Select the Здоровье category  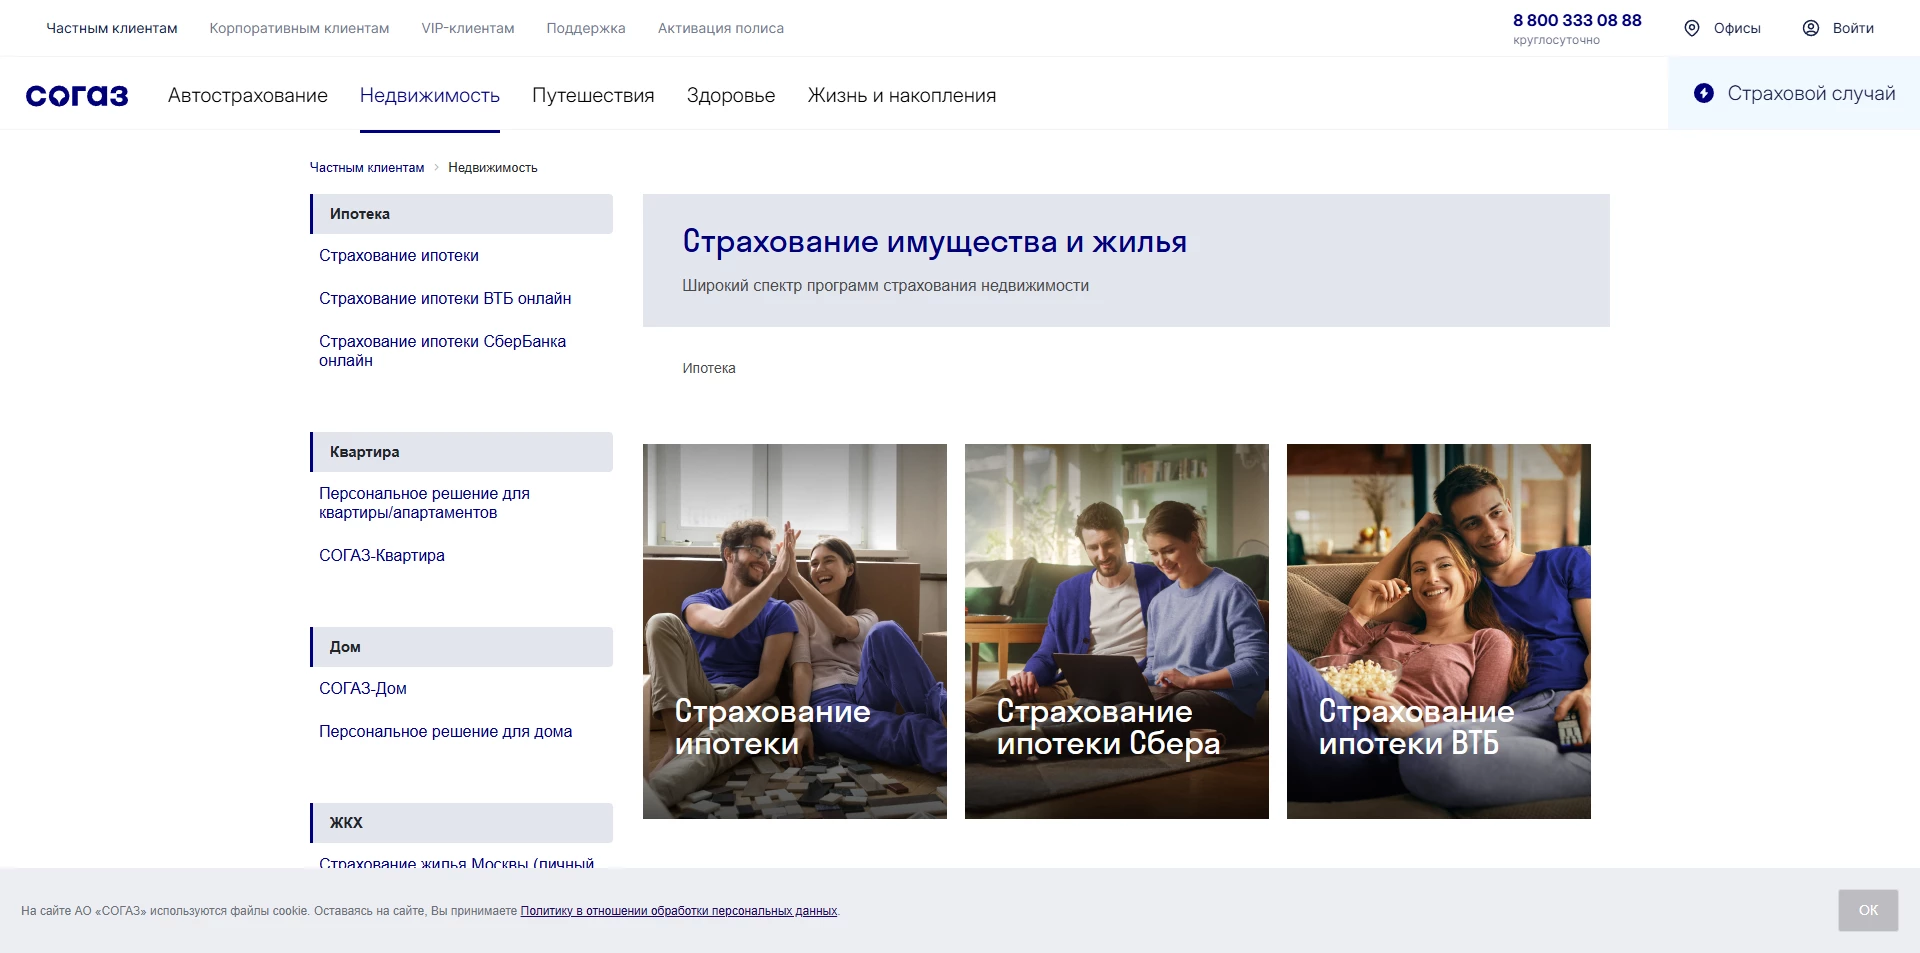730,95
